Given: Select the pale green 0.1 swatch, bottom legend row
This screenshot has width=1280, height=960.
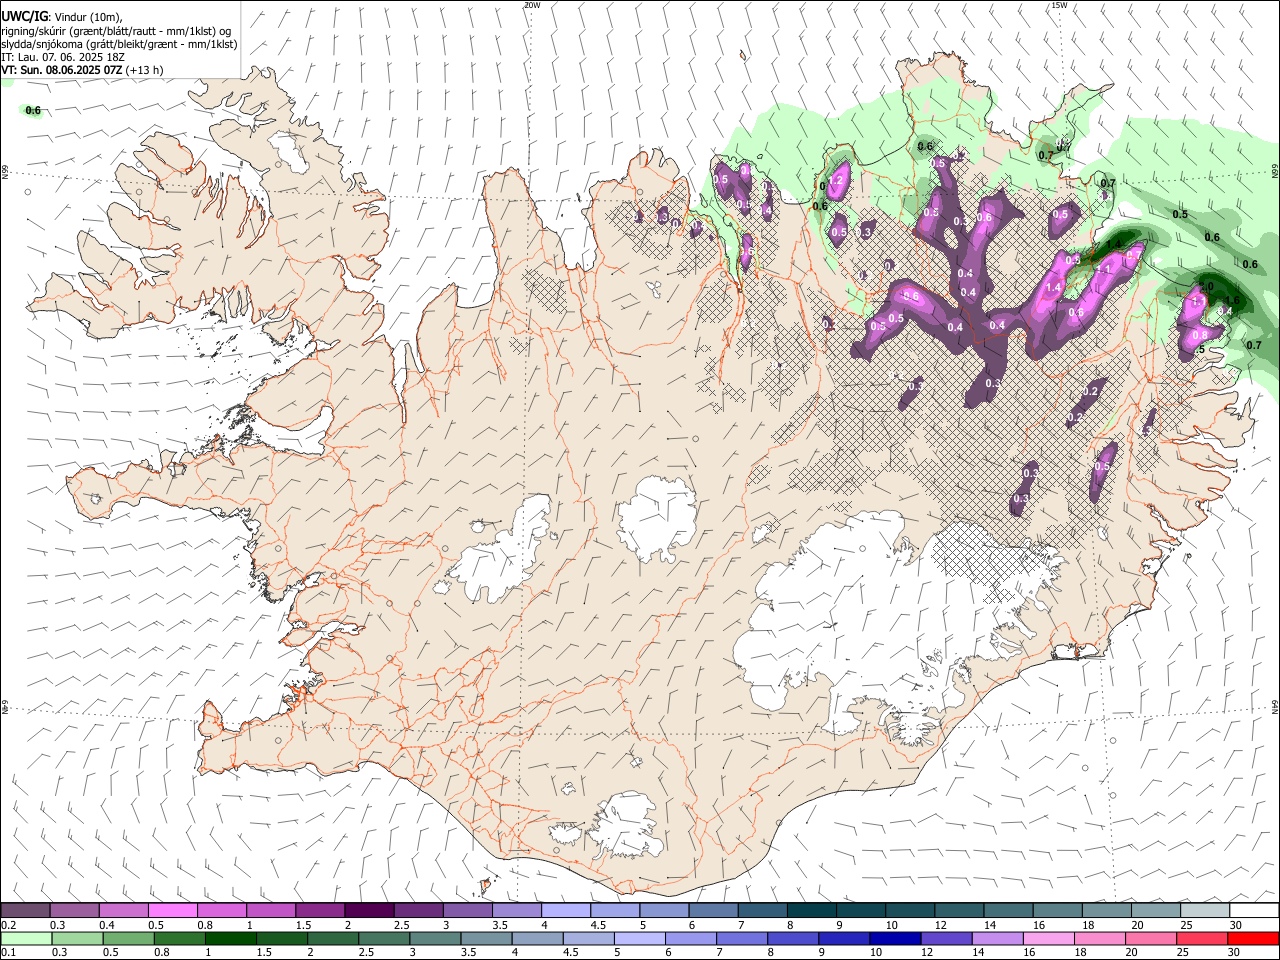Looking at the screenshot, I should coord(25,939).
